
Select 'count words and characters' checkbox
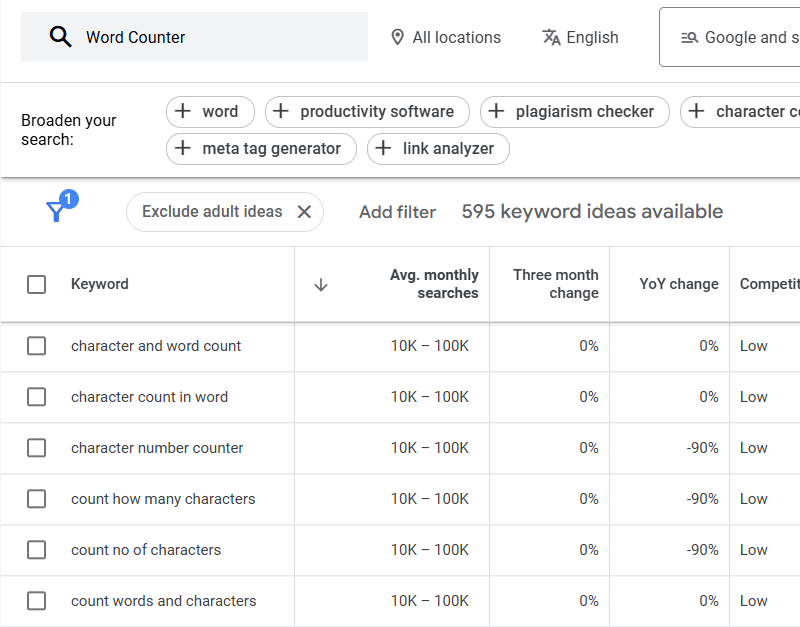(37, 601)
